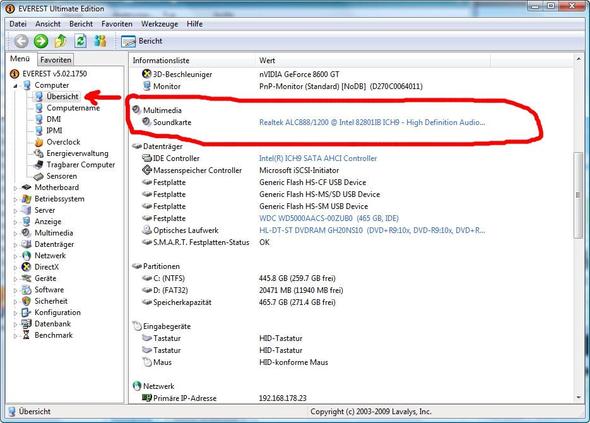The width and height of the screenshot is (590, 423).
Task: Click the Overclock flame icon
Action: point(39,142)
